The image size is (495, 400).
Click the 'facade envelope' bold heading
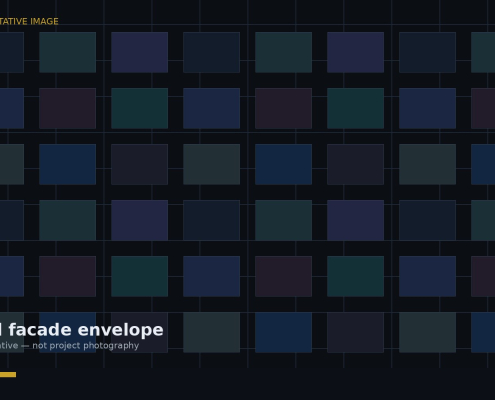[86, 330]
